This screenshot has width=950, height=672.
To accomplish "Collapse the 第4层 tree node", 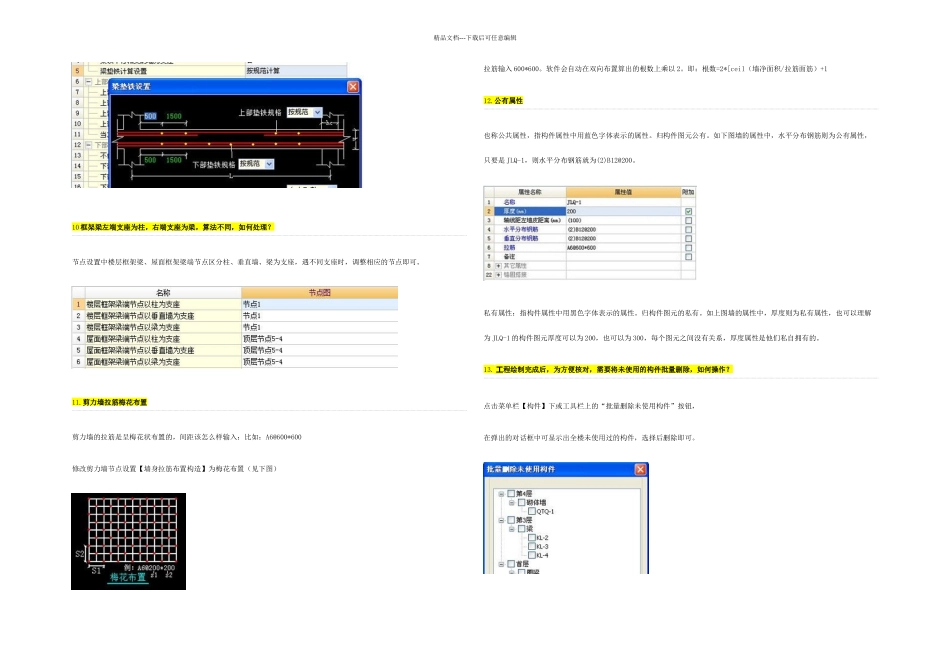I will click(501, 494).
